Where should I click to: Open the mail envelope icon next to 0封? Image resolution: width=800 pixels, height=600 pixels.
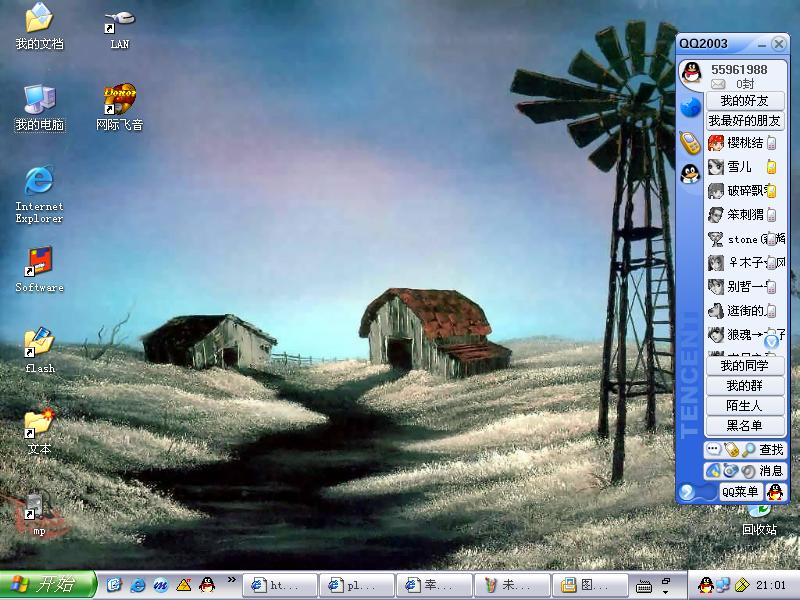click(718, 84)
